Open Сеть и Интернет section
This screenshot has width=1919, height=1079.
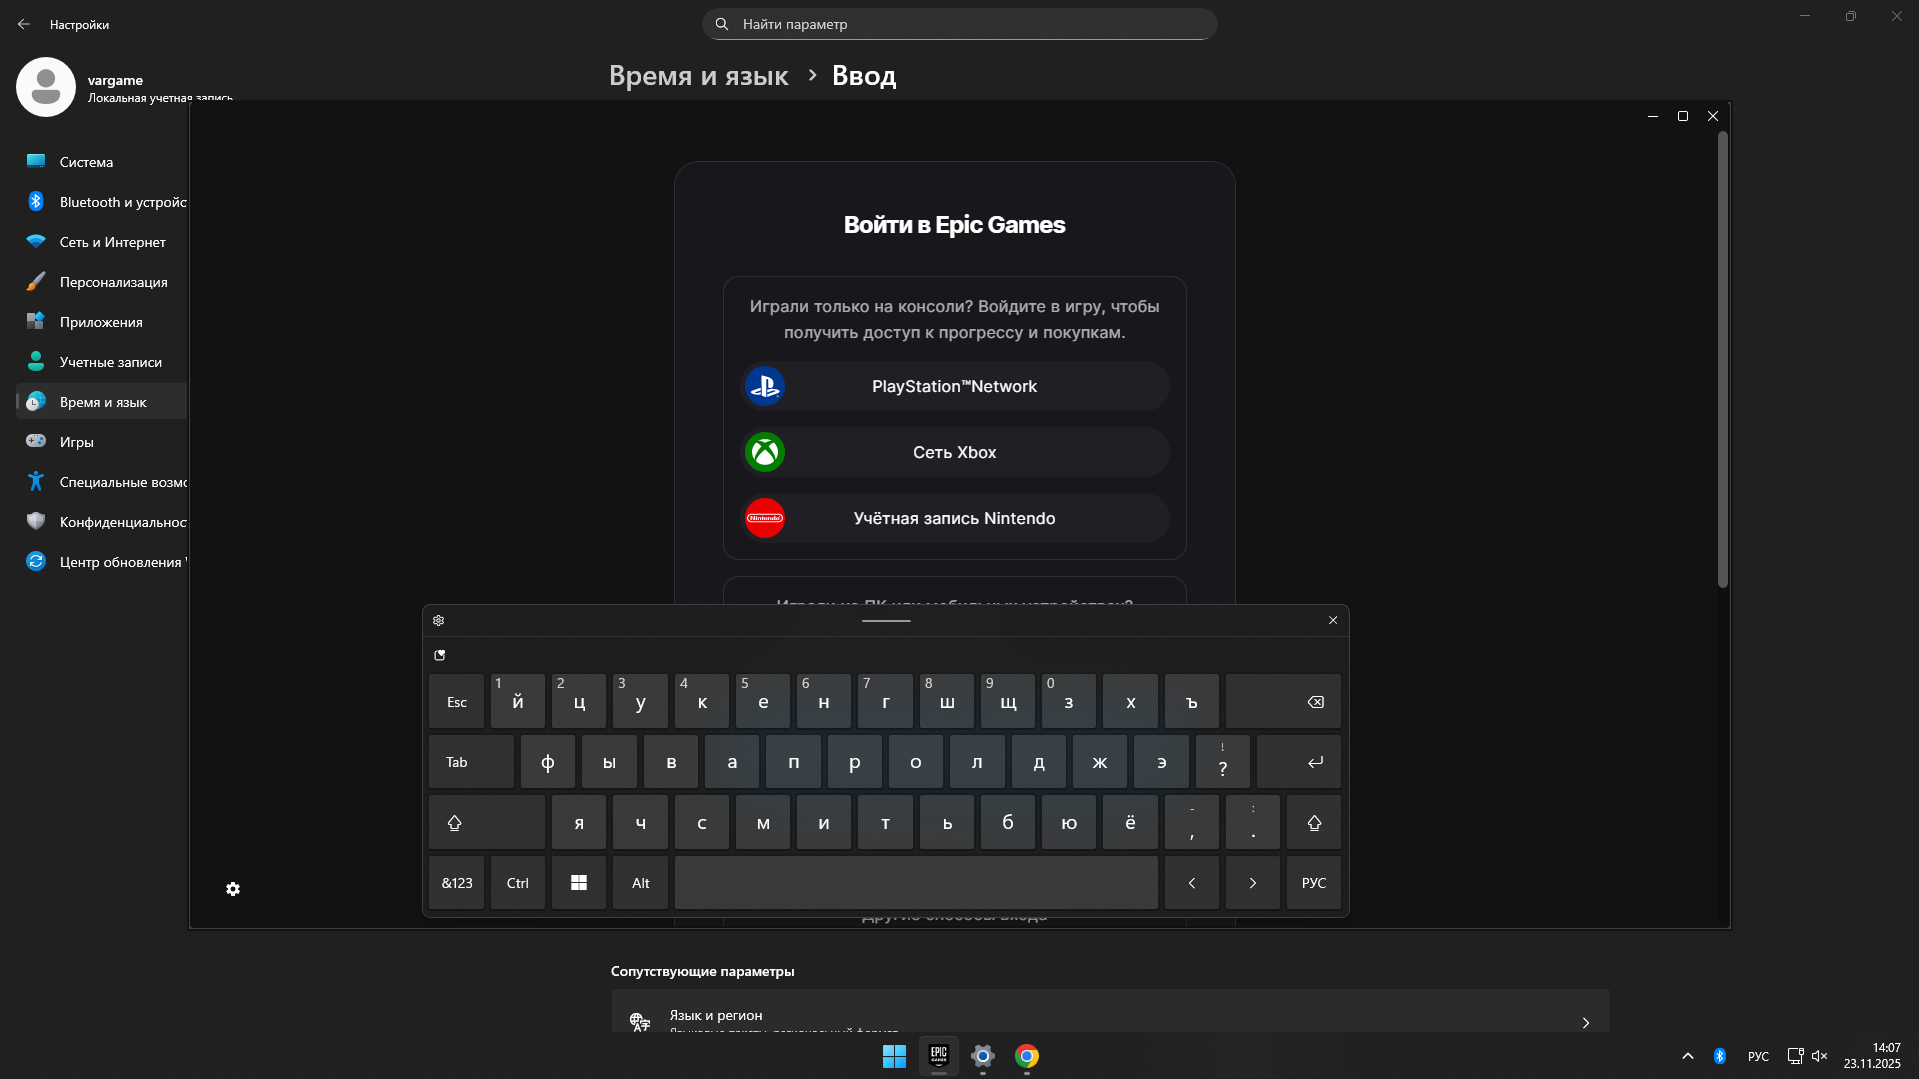102,242
